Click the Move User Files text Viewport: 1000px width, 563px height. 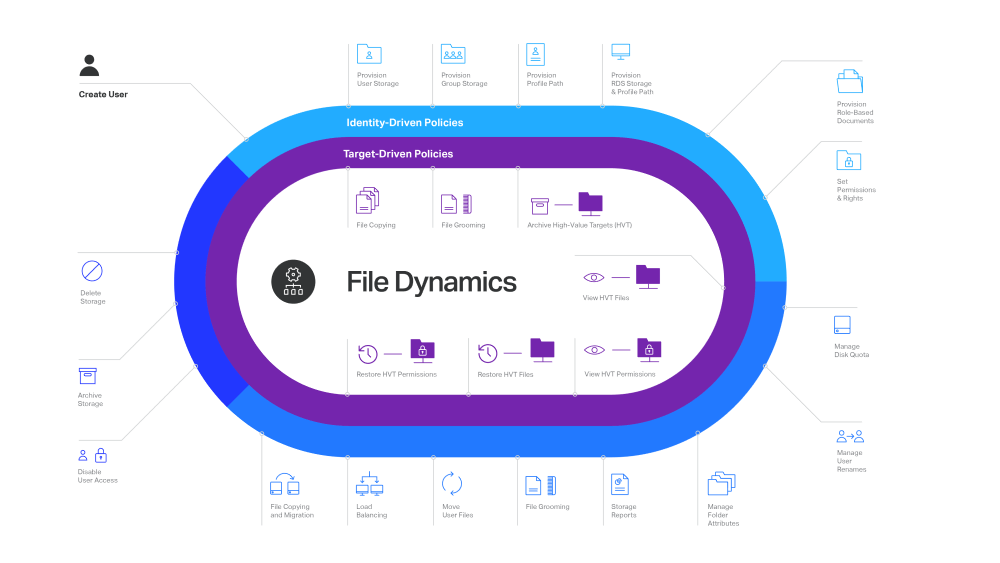pos(457,511)
